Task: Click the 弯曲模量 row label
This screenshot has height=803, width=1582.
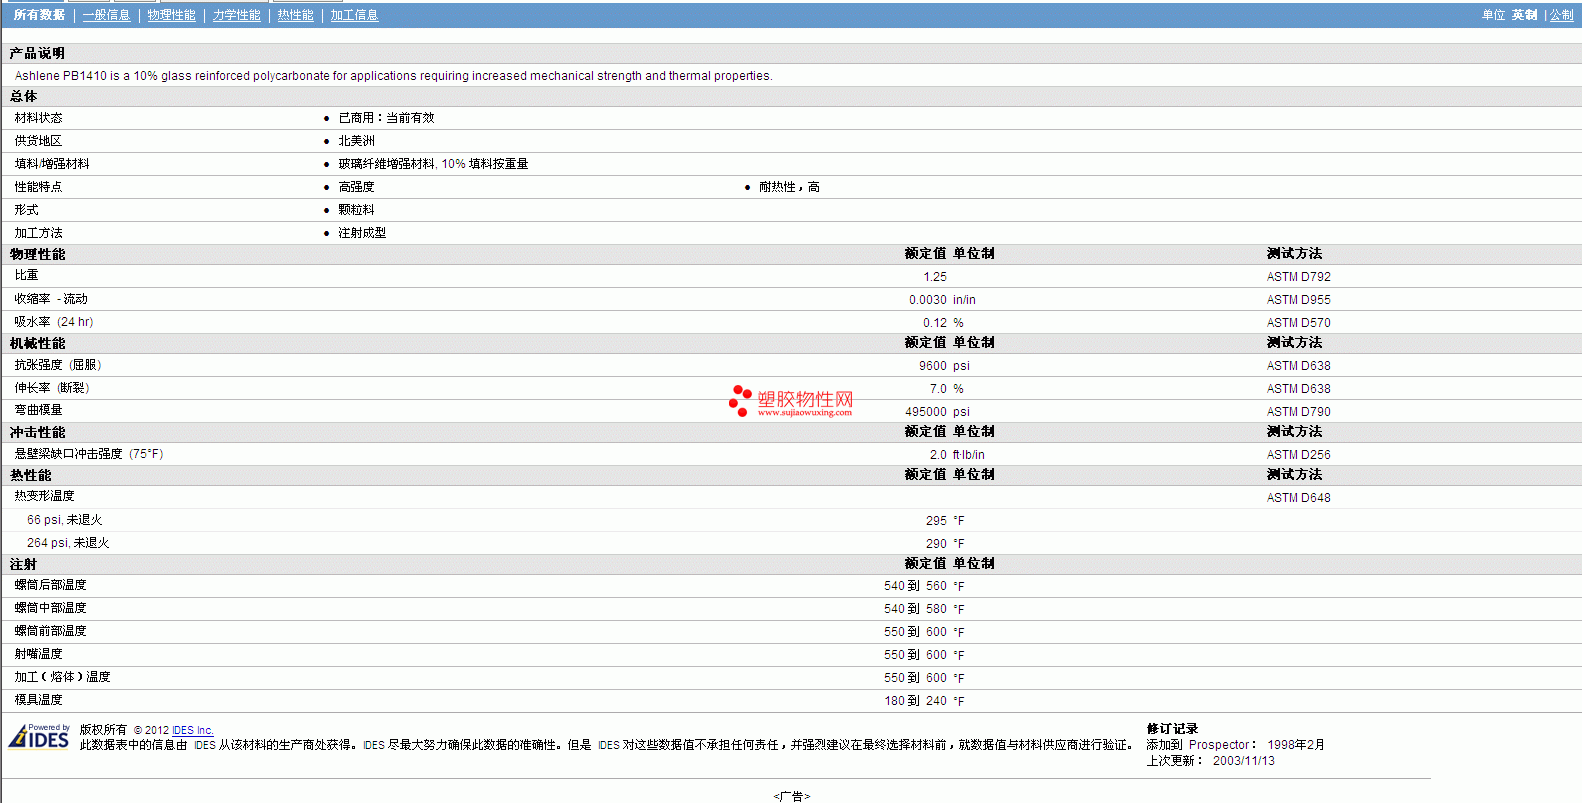Action: coord(38,410)
